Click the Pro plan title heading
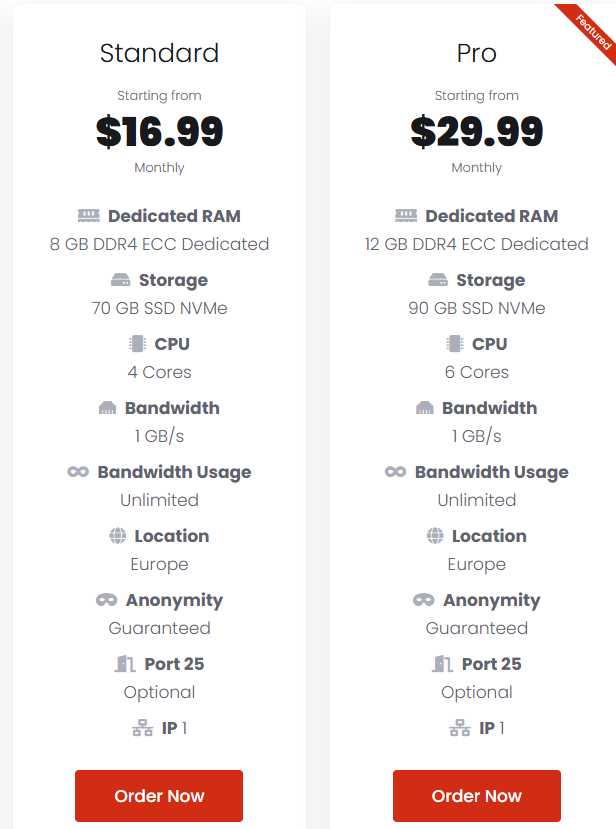This screenshot has width=616, height=829. click(x=476, y=53)
